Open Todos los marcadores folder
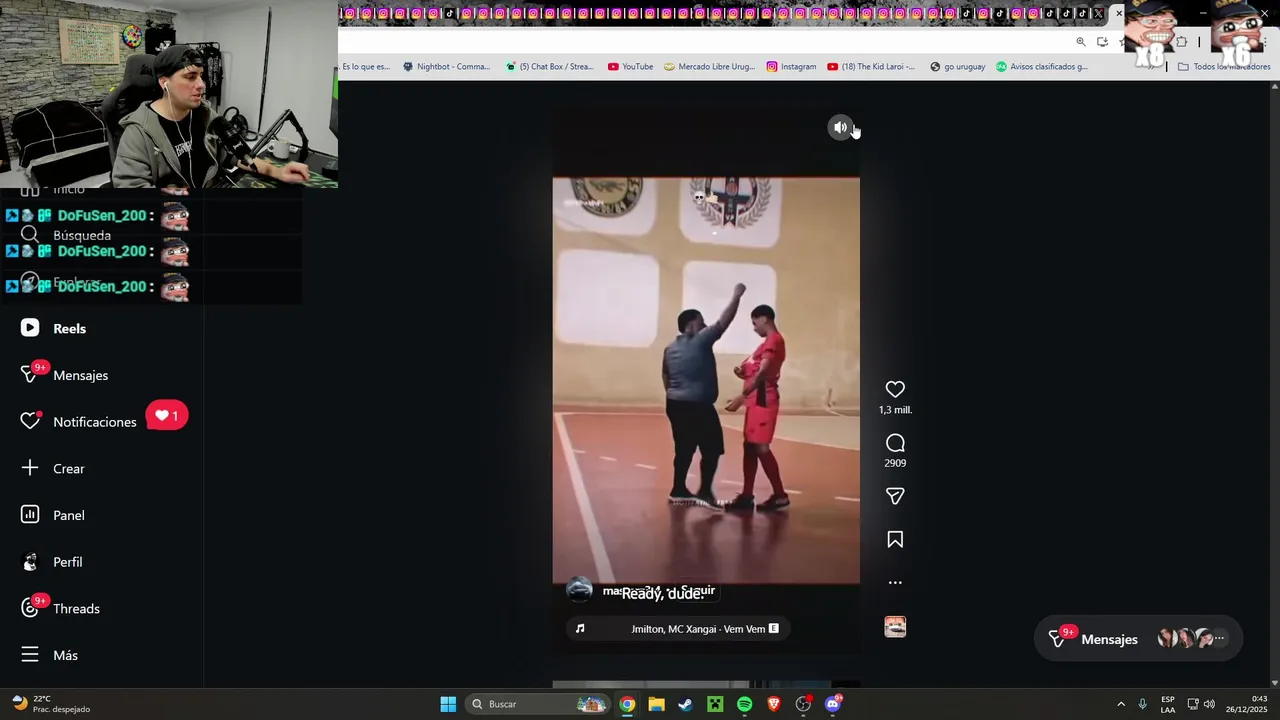Image resolution: width=1280 pixels, height=720 pixels. pyautogui.click(x=1224, y=67)
